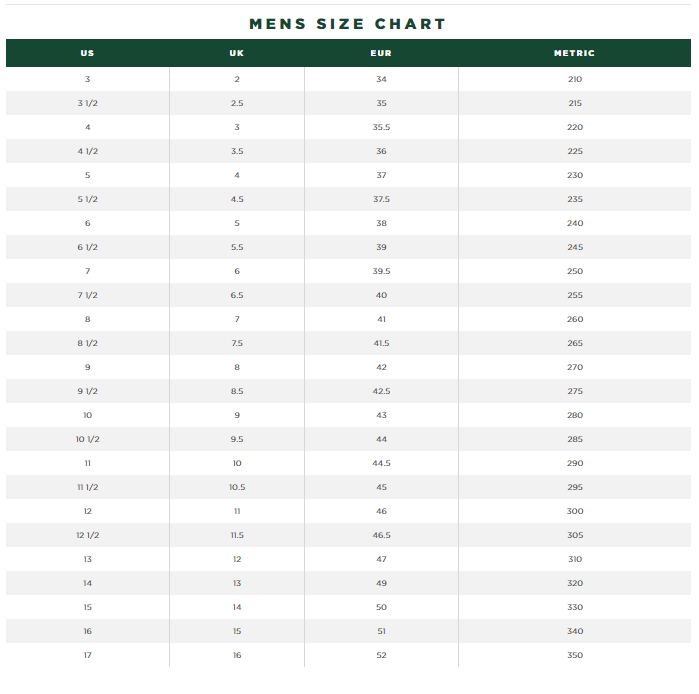Click the metric 305 value
The height and width of the screenshot is (694, 699).
tap(574, 535)
